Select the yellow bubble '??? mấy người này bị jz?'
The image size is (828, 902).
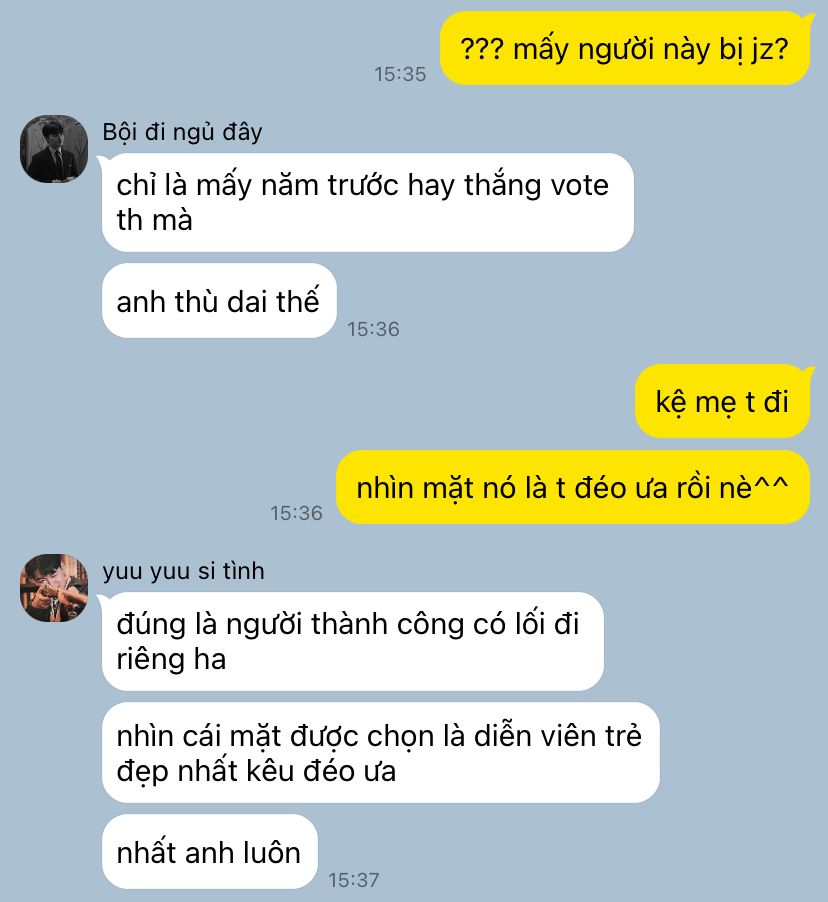625,49
